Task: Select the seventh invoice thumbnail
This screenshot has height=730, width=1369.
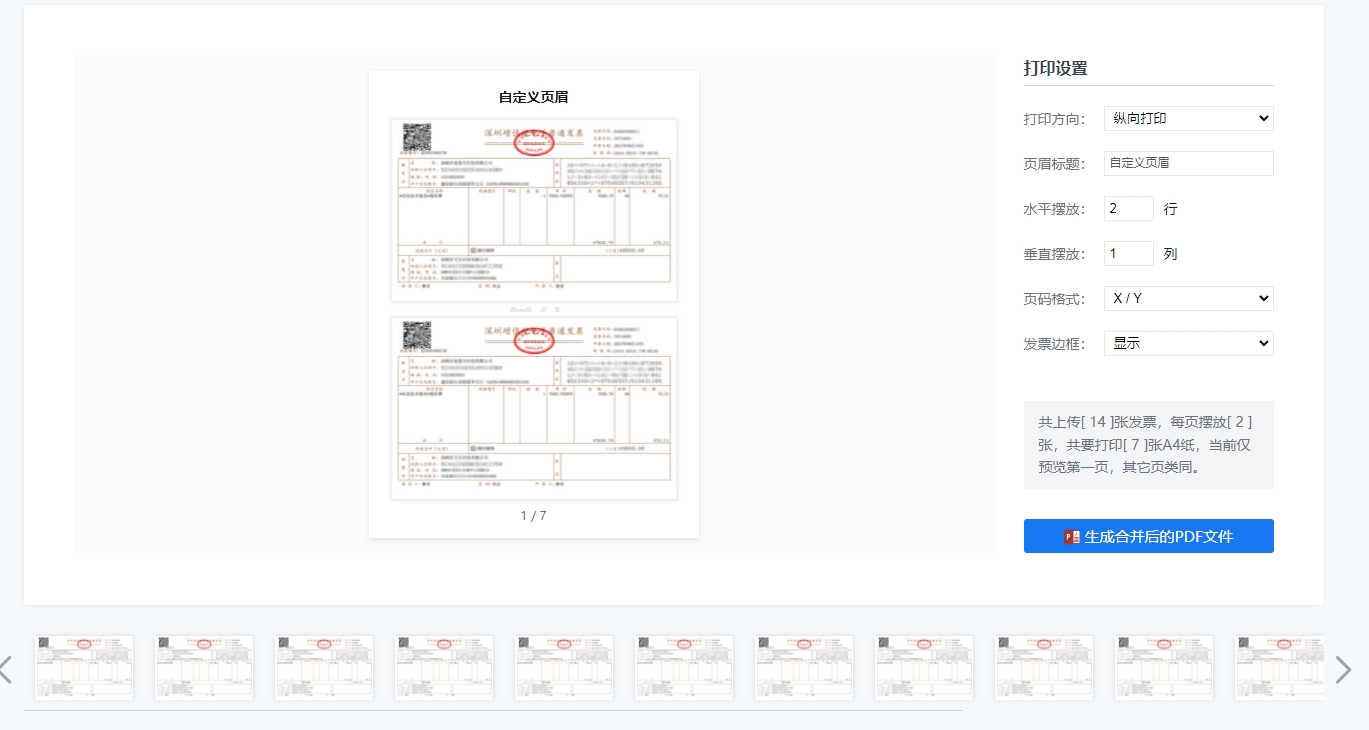Action: pos(804,667)
